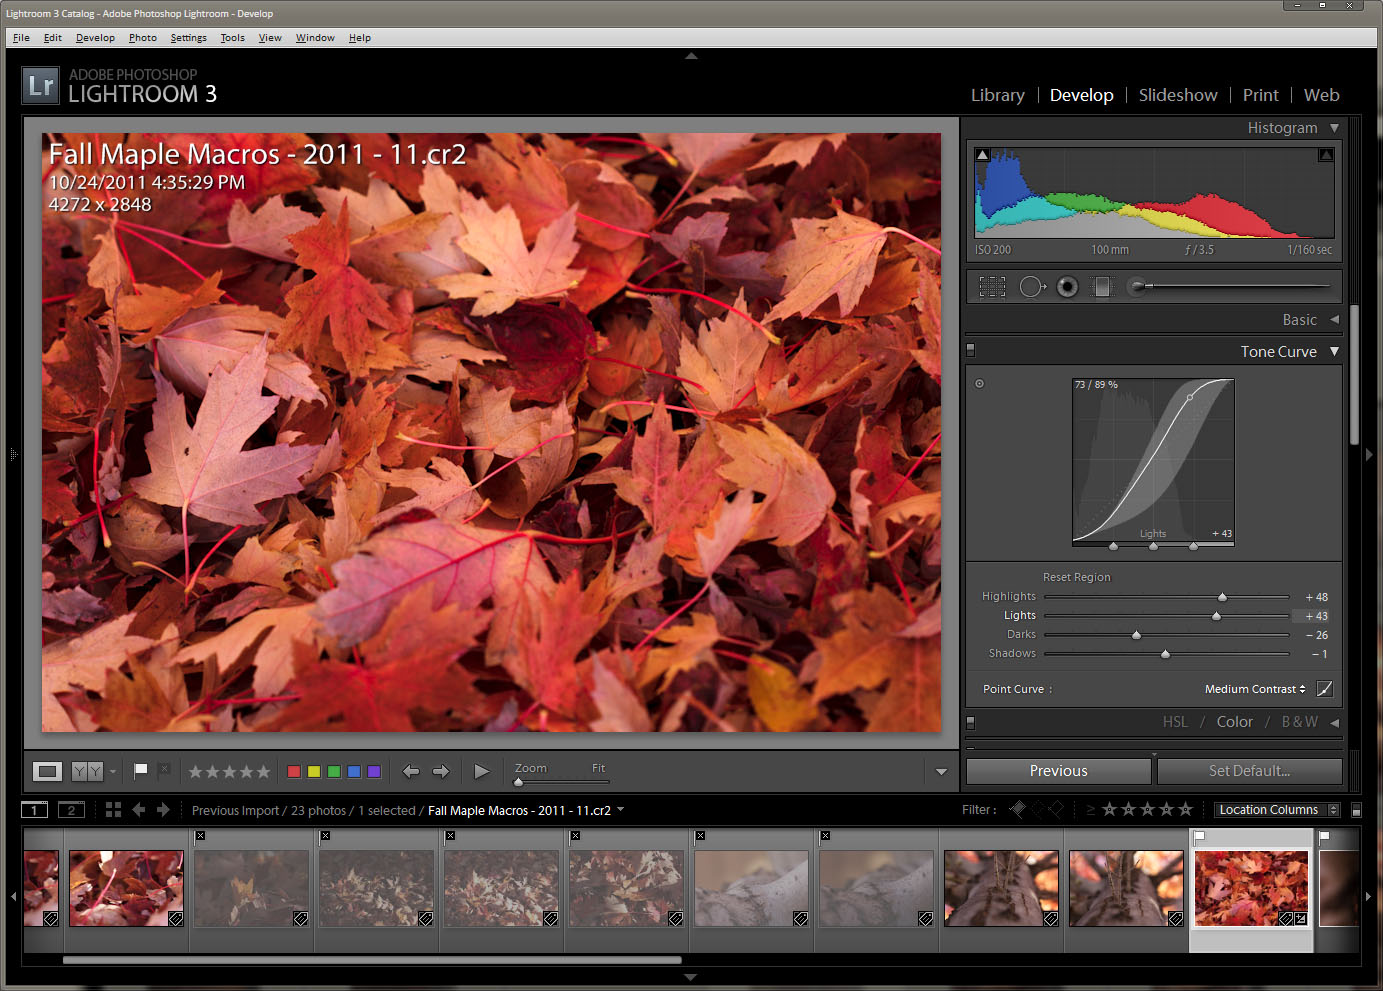Open Before/After view options dropdown
Screen dimensions: 1383x991
[112, 771]
